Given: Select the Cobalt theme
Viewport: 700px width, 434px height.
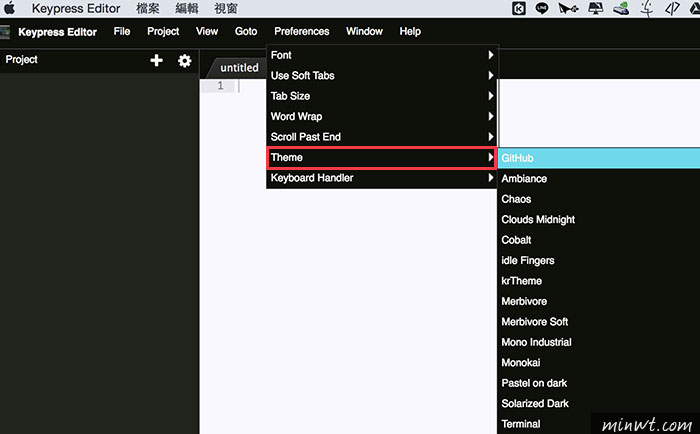Looking at the screenshot, I should [x=599, y=240].
